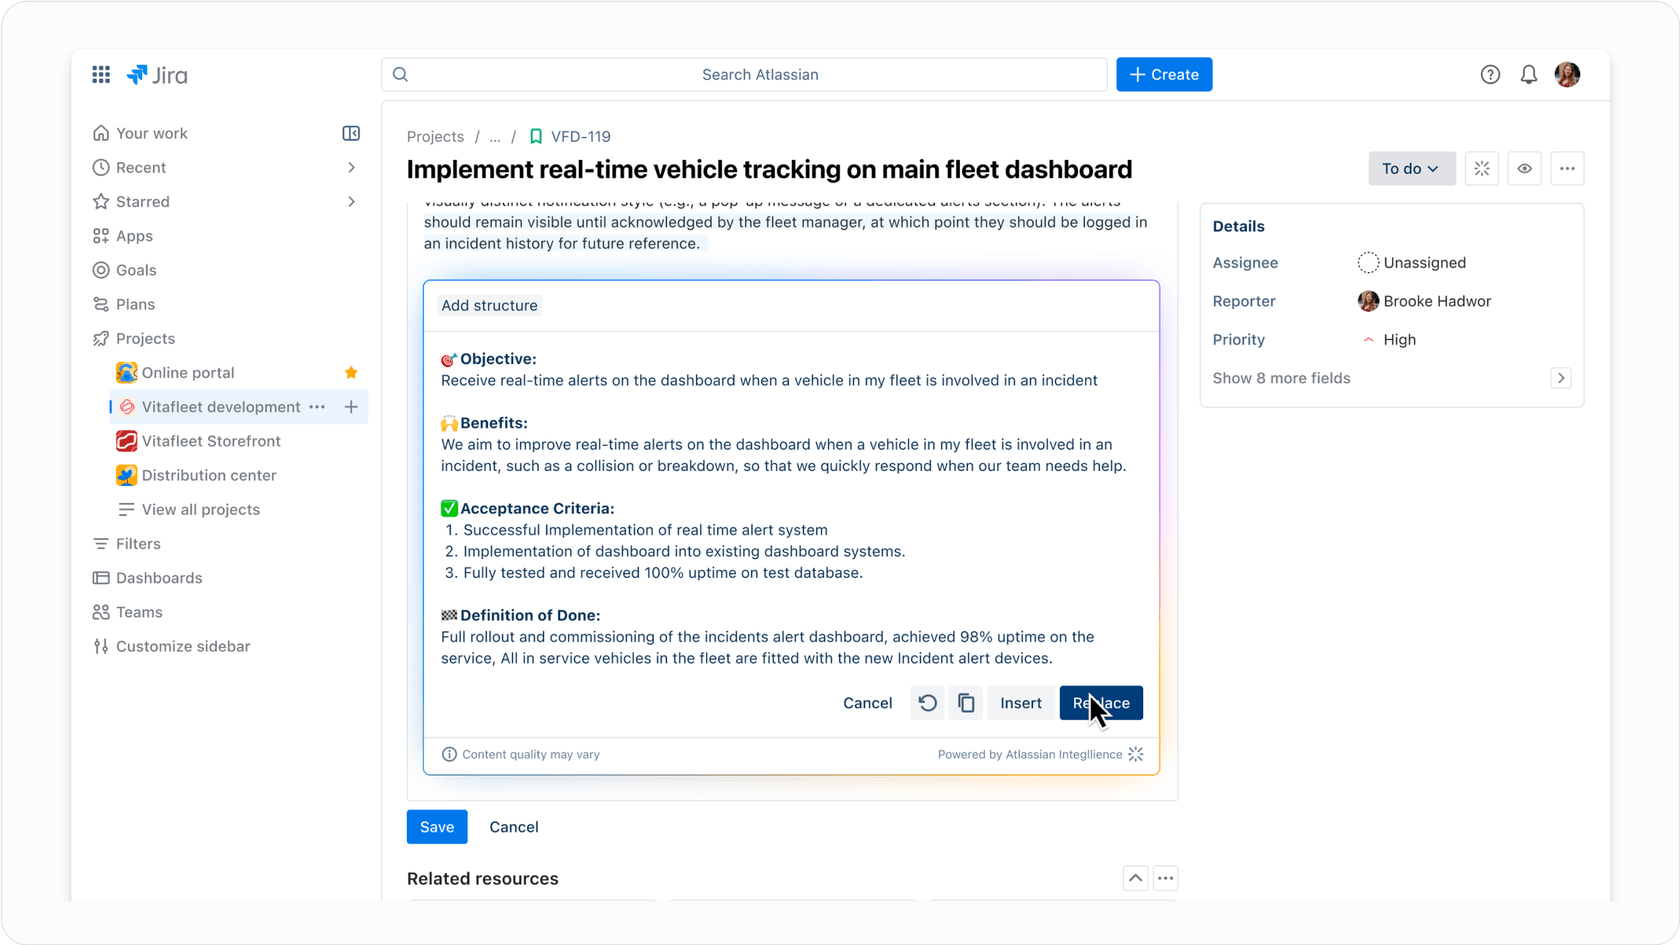Collapse the sidebar using the panel toggle
This screenshot has width=1680, height=945.
tap(351, 133)
